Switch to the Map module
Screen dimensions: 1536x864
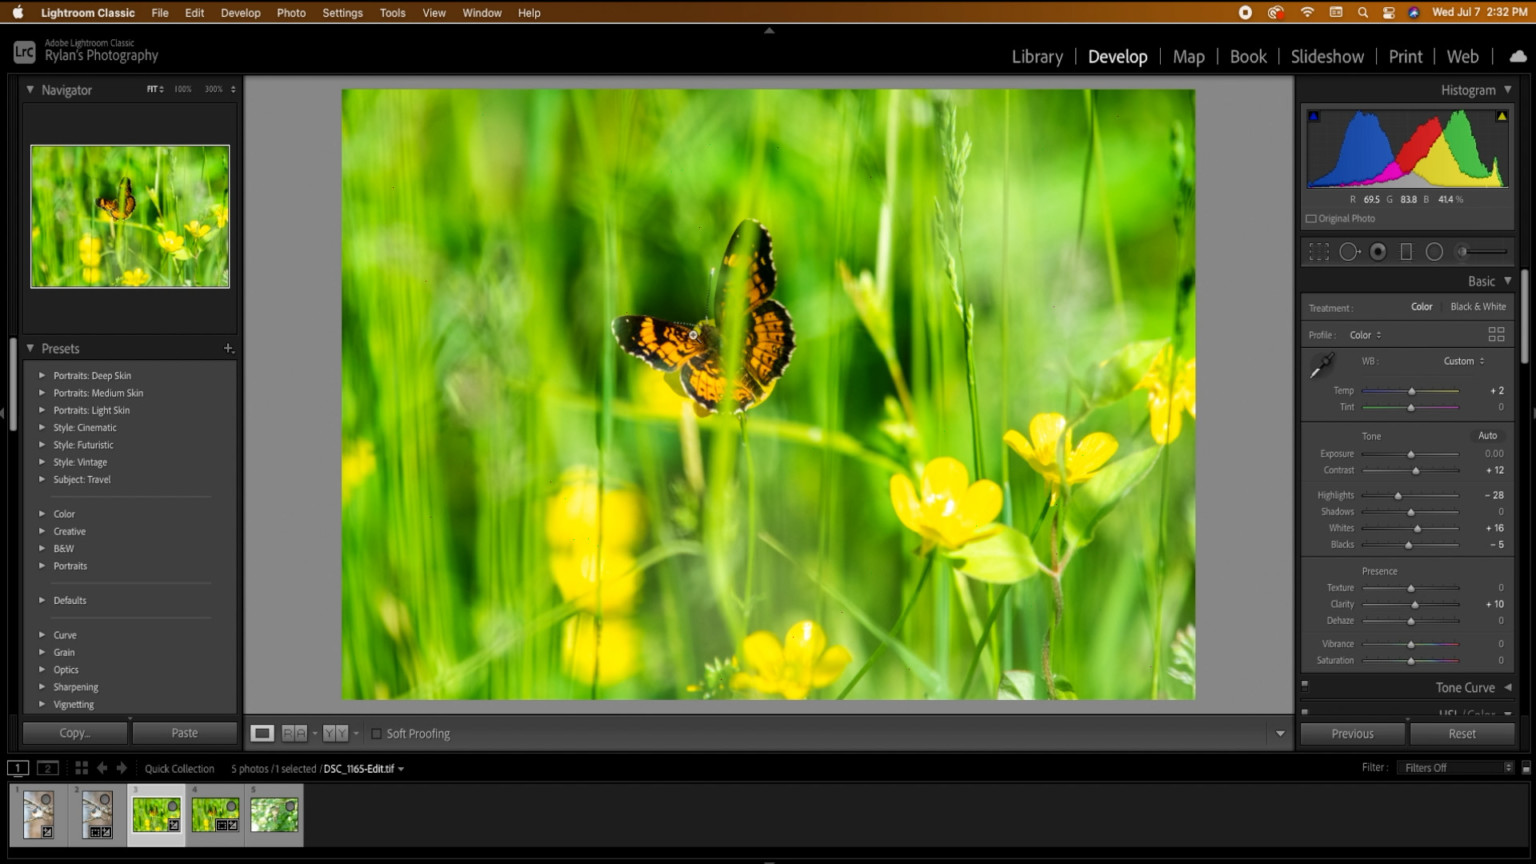pos(1188,57)
